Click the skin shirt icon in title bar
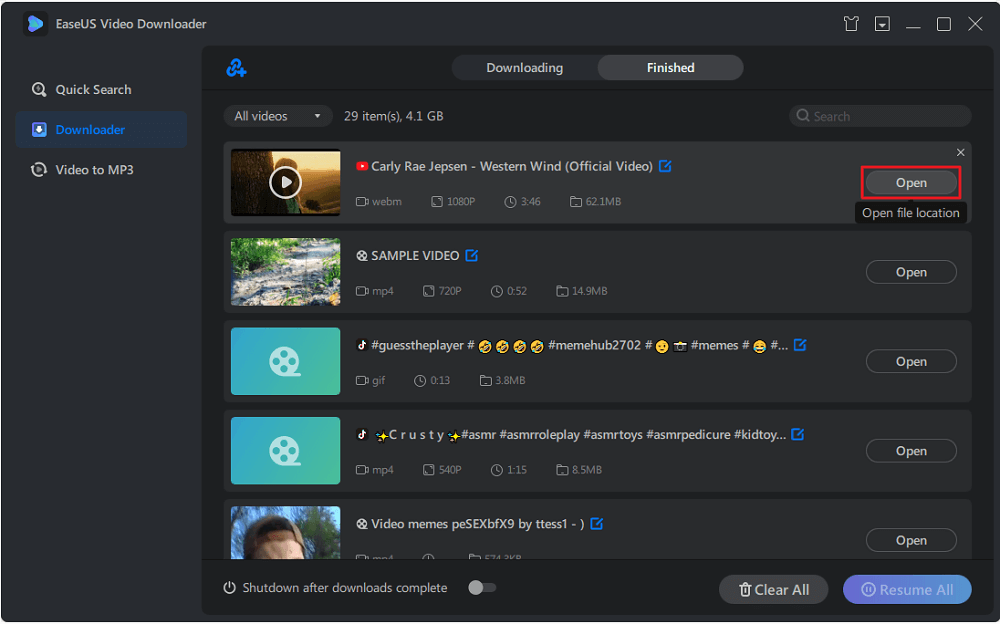This screenshot has width=1000, height=624. (x=851, y=24)
